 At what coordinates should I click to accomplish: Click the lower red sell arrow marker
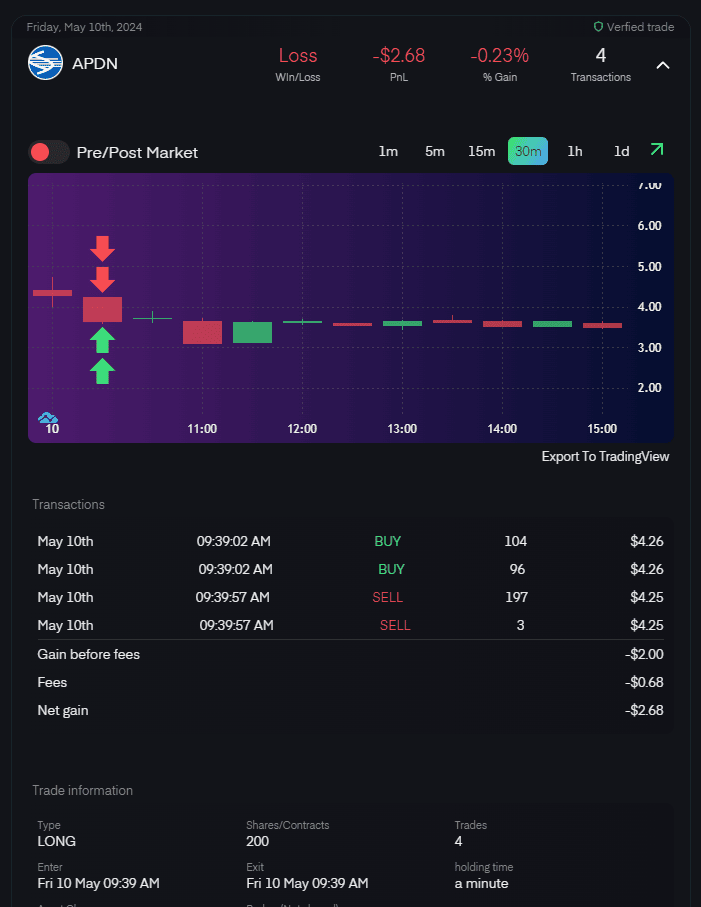(103, 279)
